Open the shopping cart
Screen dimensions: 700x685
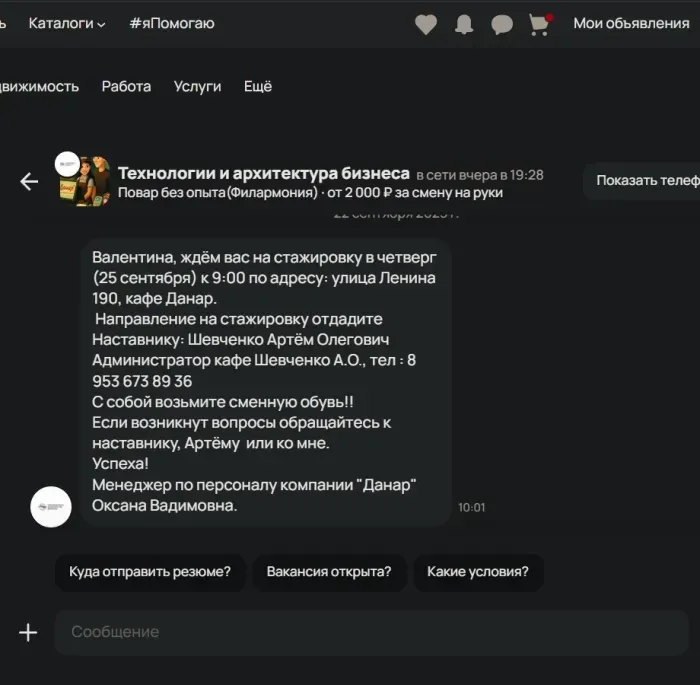click(x=540, y=24)
